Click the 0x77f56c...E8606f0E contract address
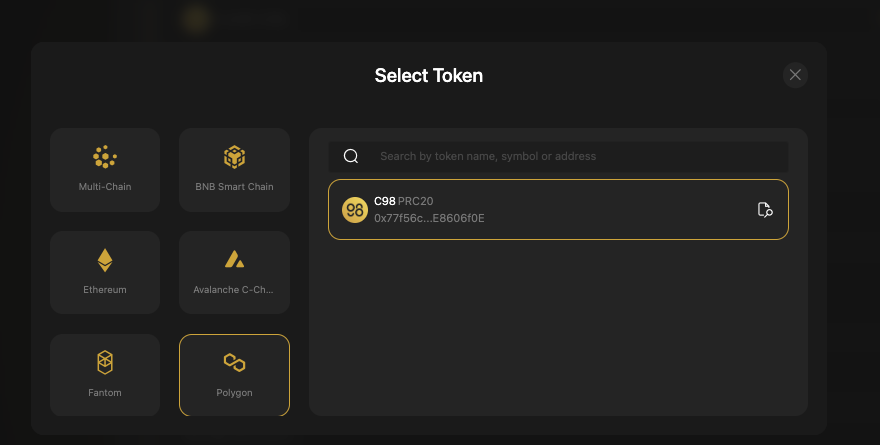Screen dimensions: 880x445 (x=429, y=218)
